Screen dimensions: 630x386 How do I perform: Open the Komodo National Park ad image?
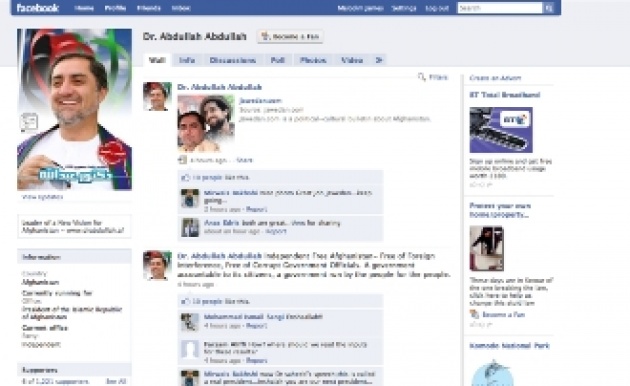pos(492,373)
